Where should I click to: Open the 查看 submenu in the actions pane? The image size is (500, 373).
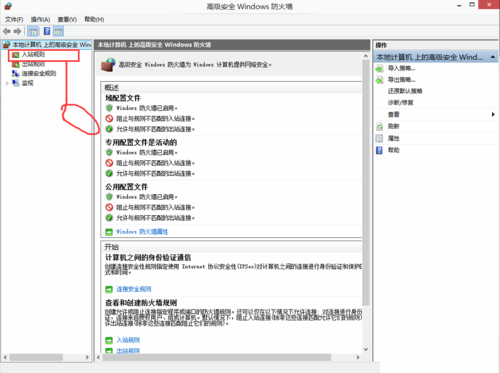(x=394, y=114)
